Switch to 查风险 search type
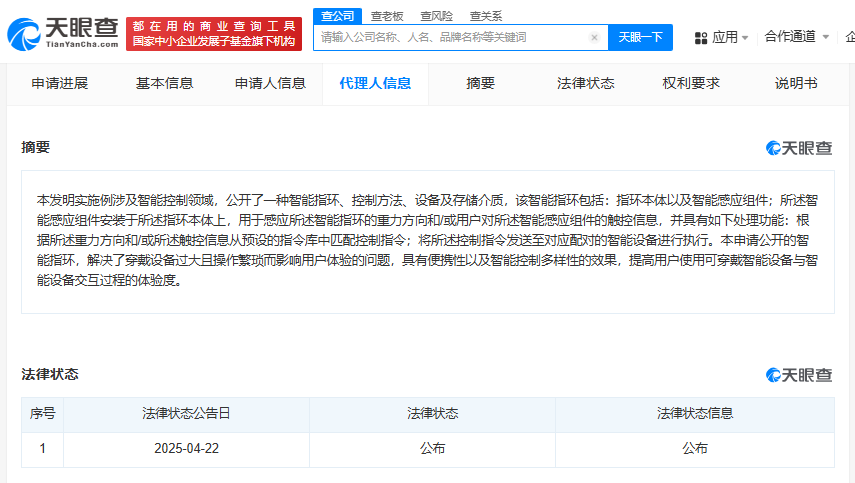This screenshot has height=483, width=855. tap(437, 15)
